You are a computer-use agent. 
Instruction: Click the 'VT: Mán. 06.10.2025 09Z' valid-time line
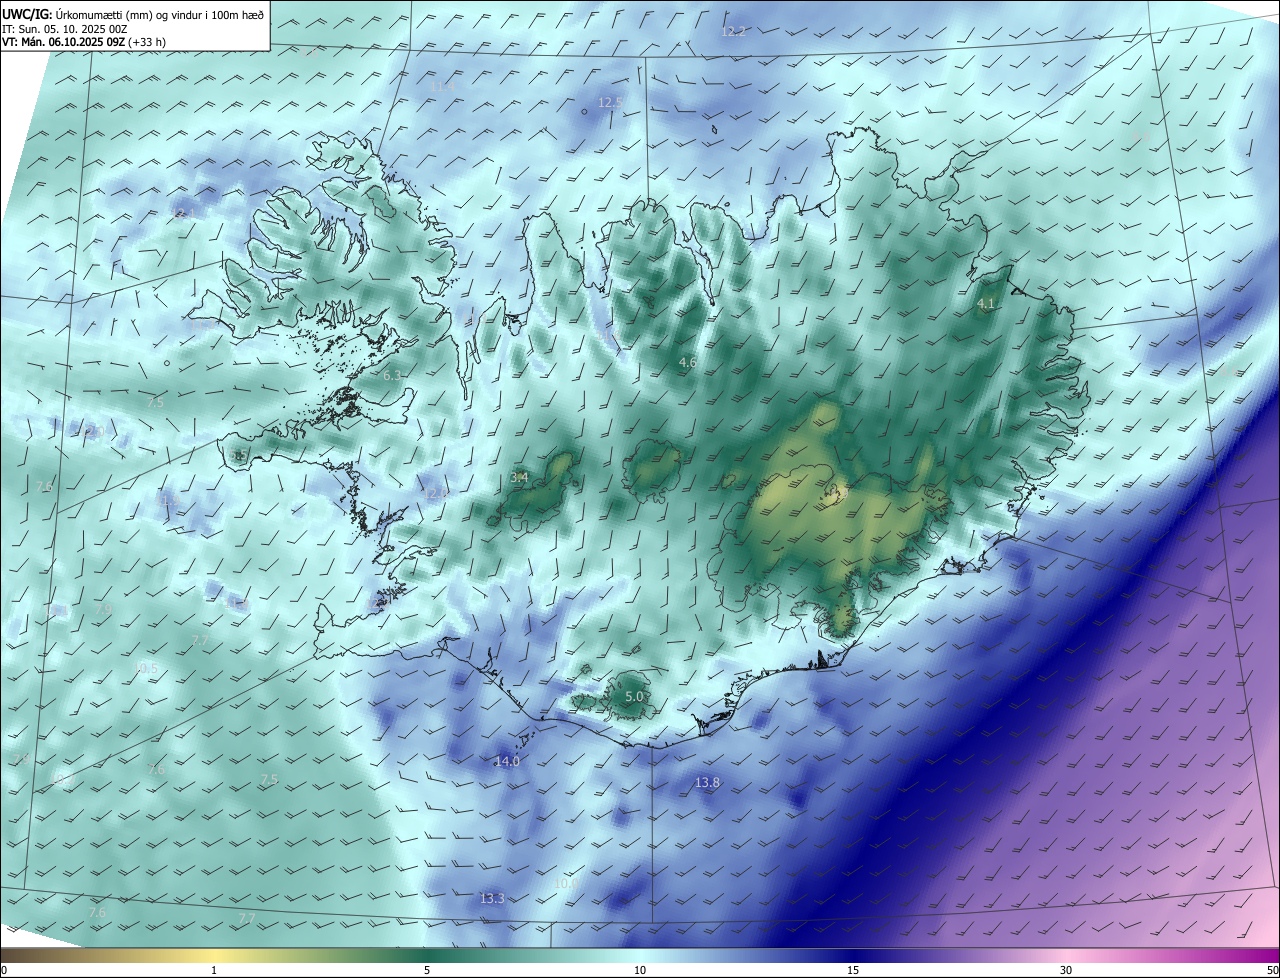83,42
